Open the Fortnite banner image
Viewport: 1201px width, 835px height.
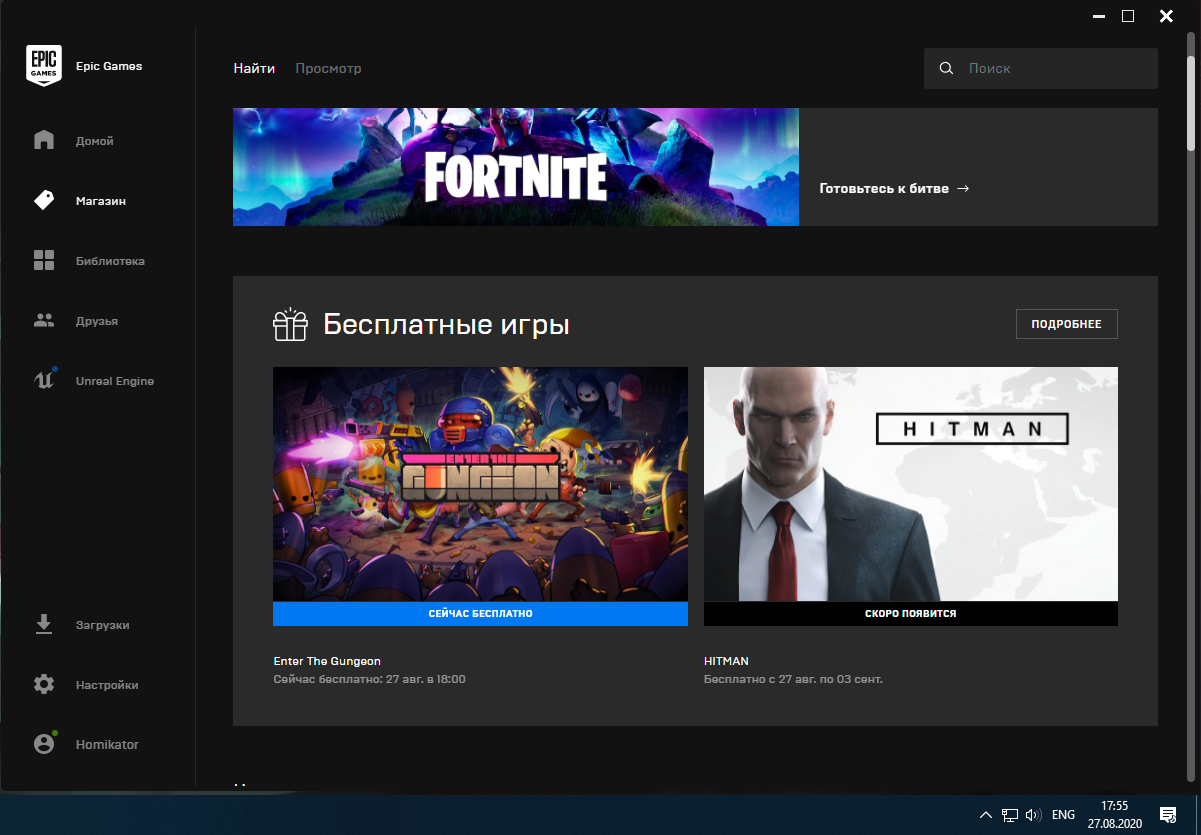pyautogui.click(x=516, y=167)
